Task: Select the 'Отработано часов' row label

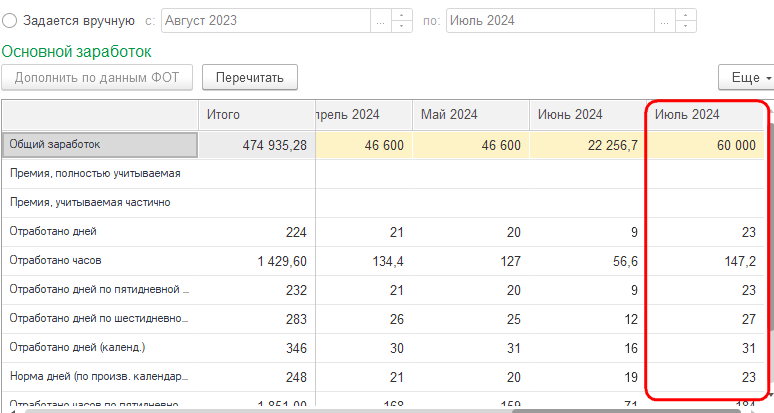Action: [x=100, y=261]
